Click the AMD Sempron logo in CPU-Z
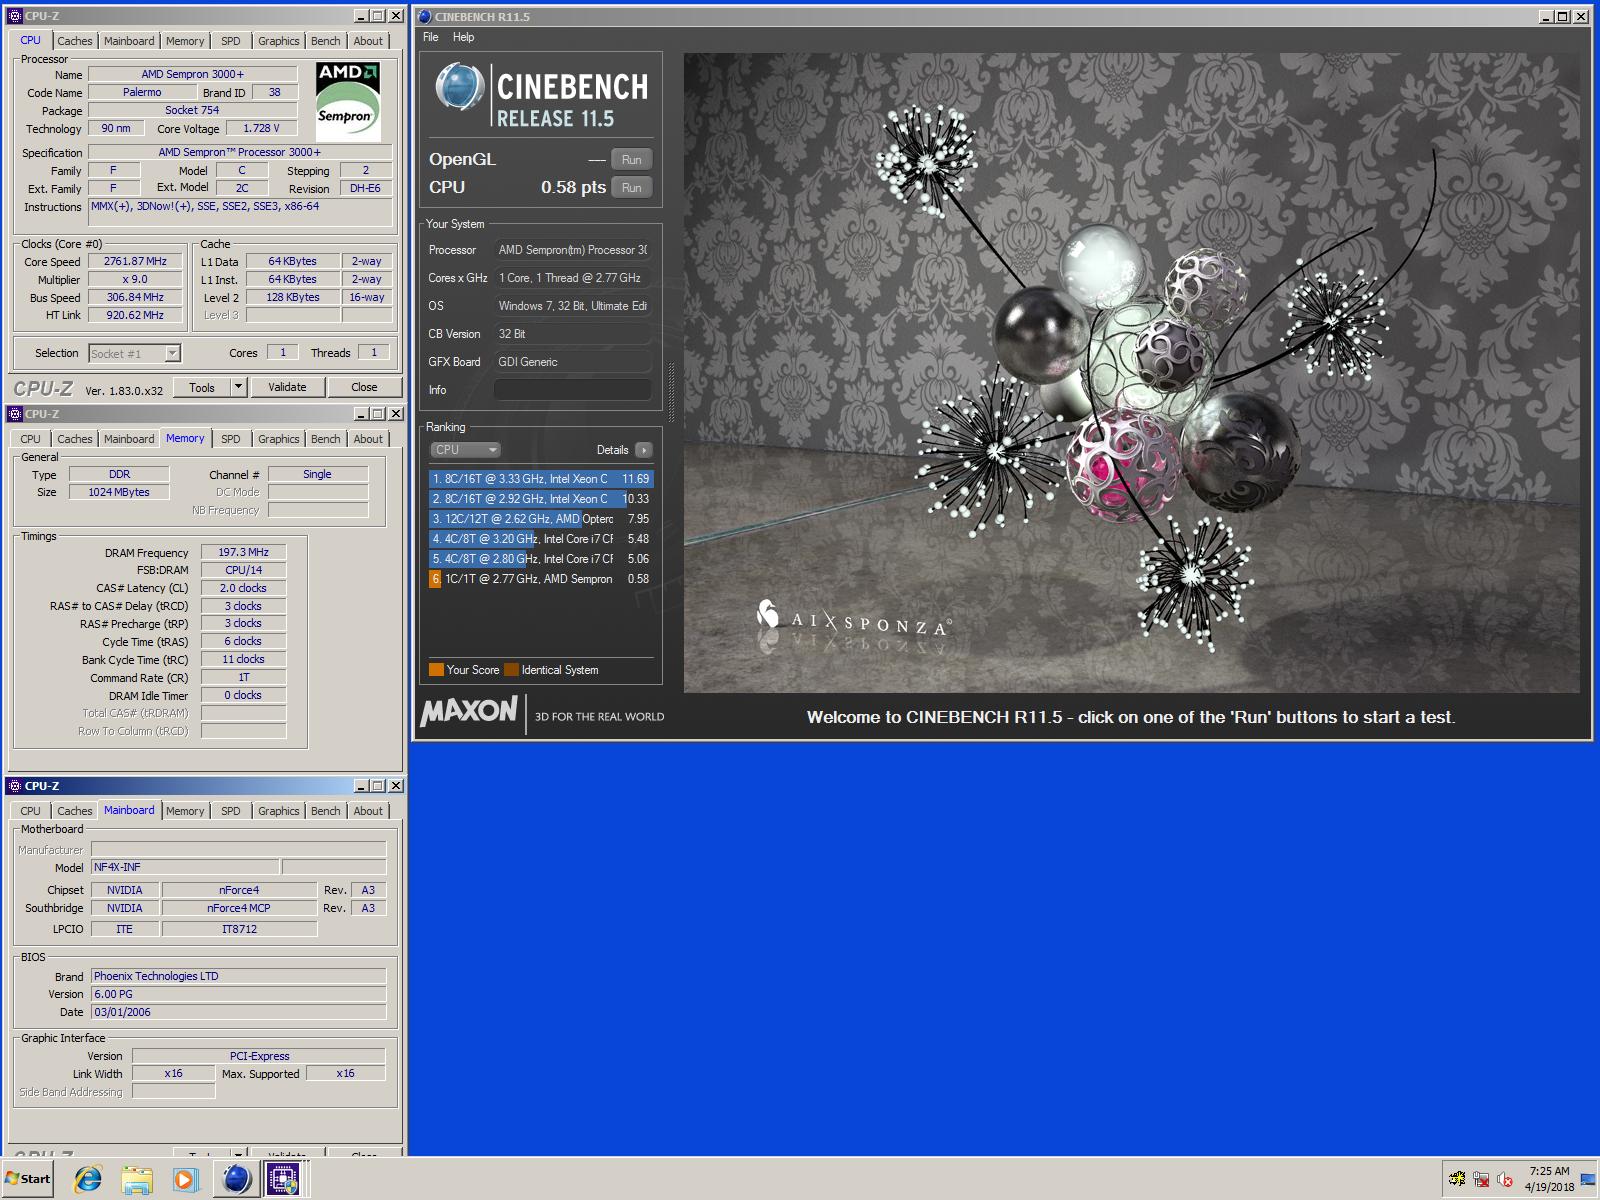1600x1200 pixels. point(348,101)
